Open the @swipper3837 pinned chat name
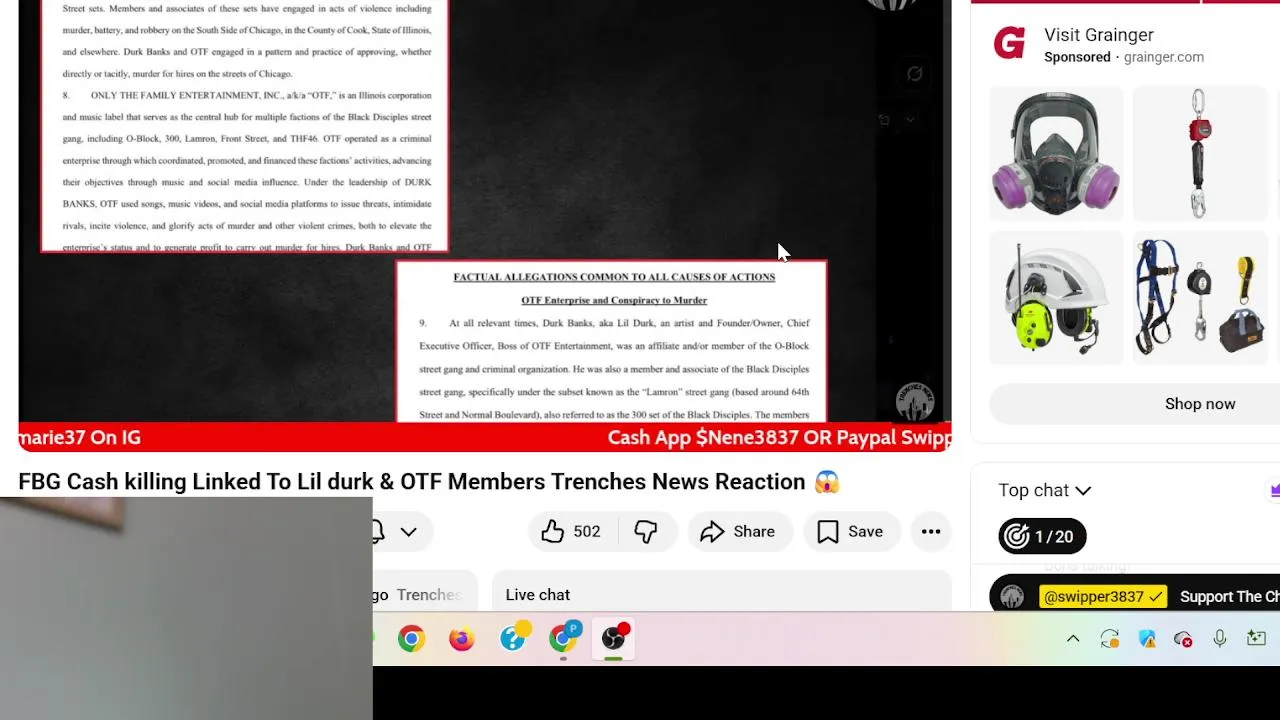The image size is (1280, 720). pyautogui.click(x=1103, y=597)
